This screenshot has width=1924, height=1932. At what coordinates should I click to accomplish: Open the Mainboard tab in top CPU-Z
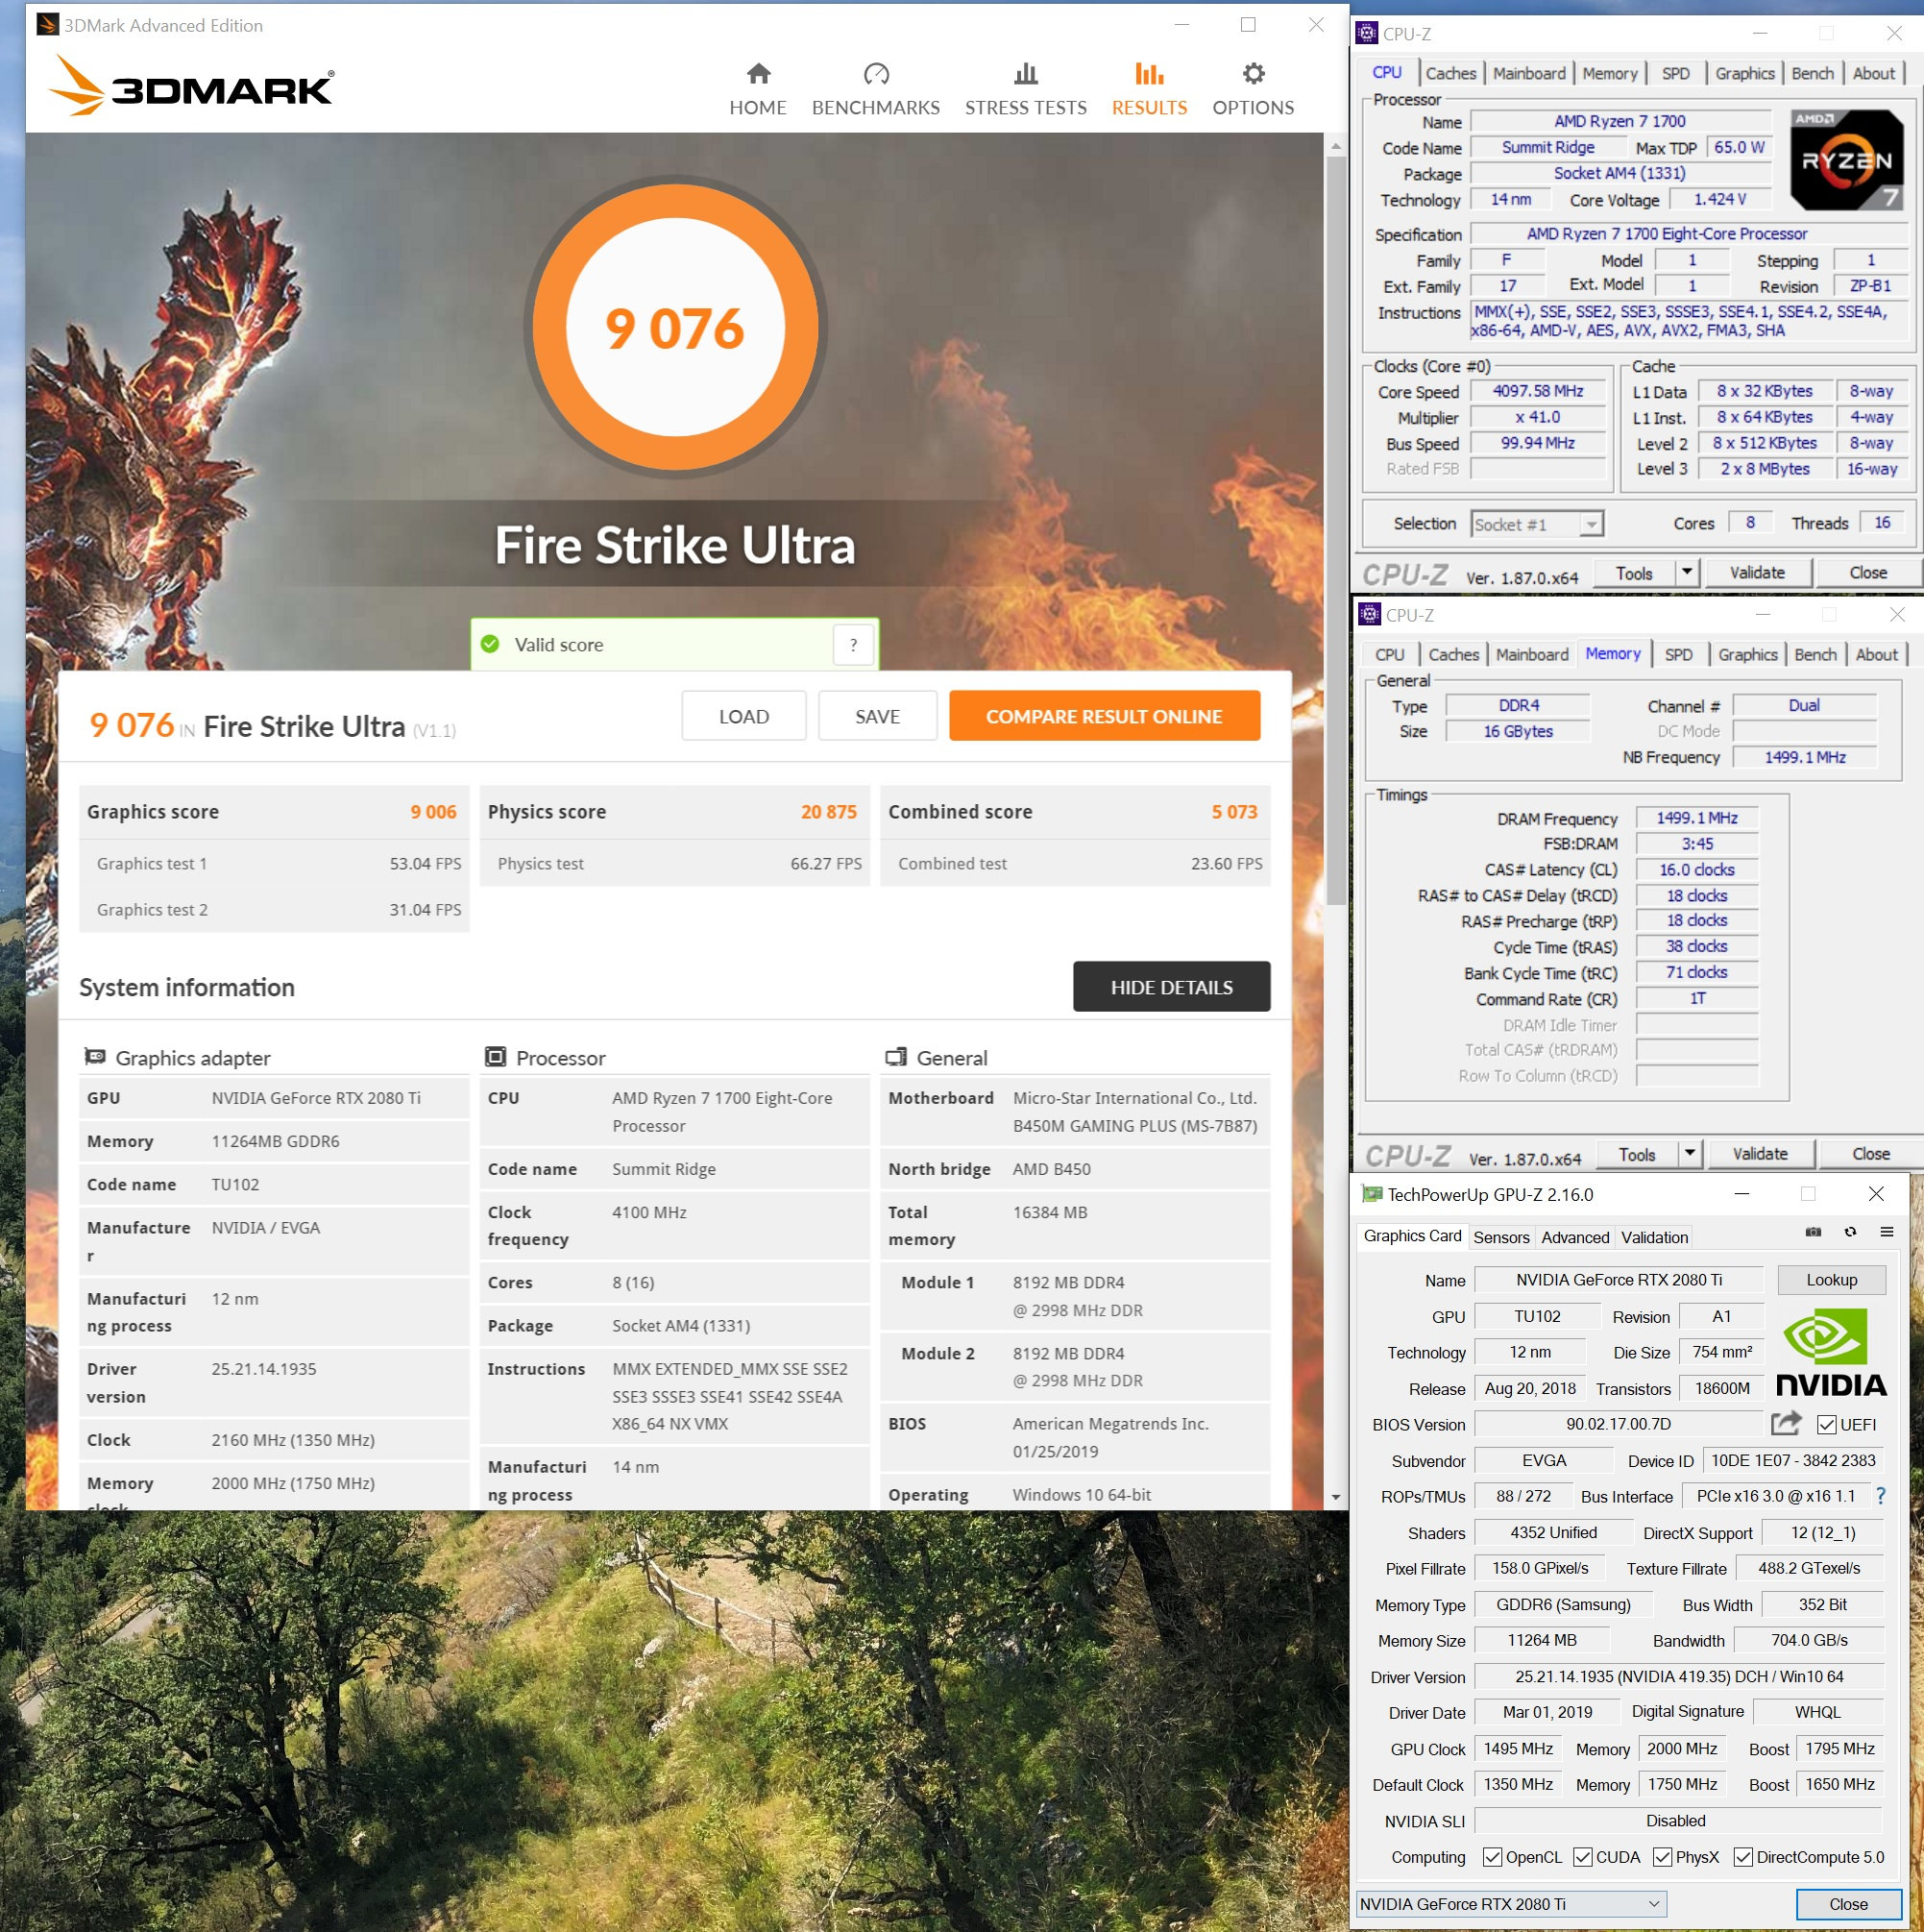[x=1529, y=73]
